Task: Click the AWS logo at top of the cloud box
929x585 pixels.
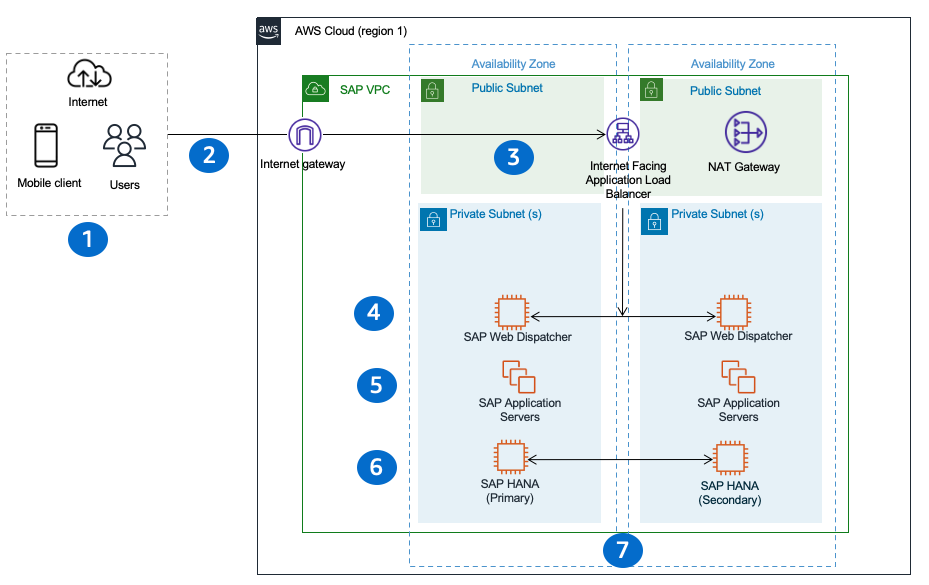Action: 268,31
